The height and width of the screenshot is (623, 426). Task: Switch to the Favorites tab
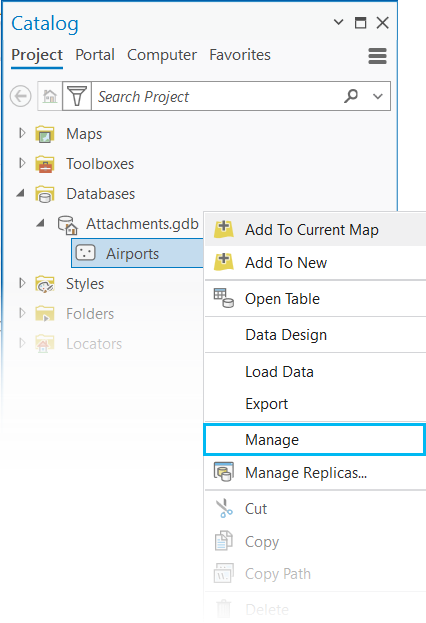coord(240,55)
